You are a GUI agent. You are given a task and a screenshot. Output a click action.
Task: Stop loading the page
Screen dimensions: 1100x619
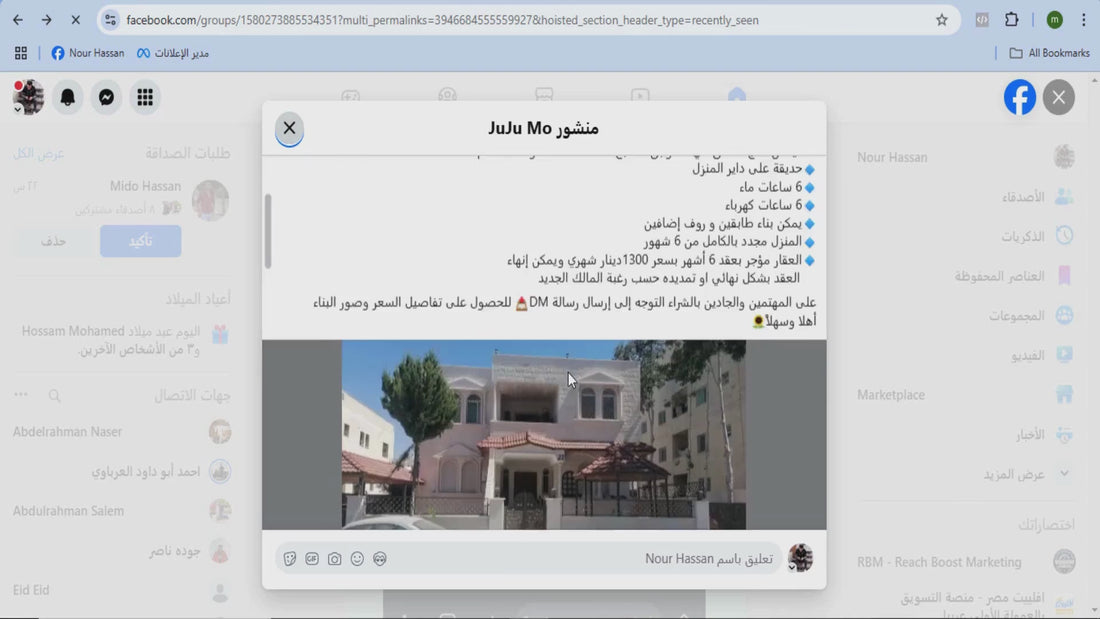click(75, 20)
